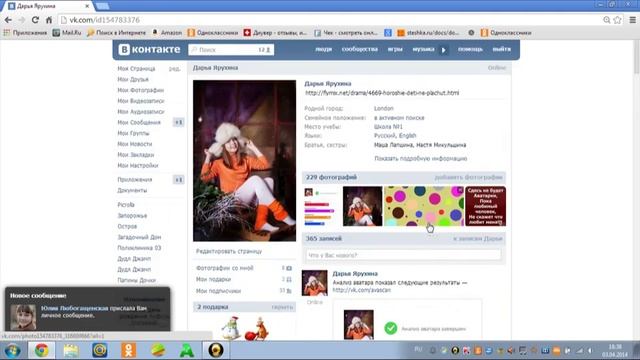Click the добавить фотографии link
This screenshot has width=640, height=360.
click(x=469, y=178)
